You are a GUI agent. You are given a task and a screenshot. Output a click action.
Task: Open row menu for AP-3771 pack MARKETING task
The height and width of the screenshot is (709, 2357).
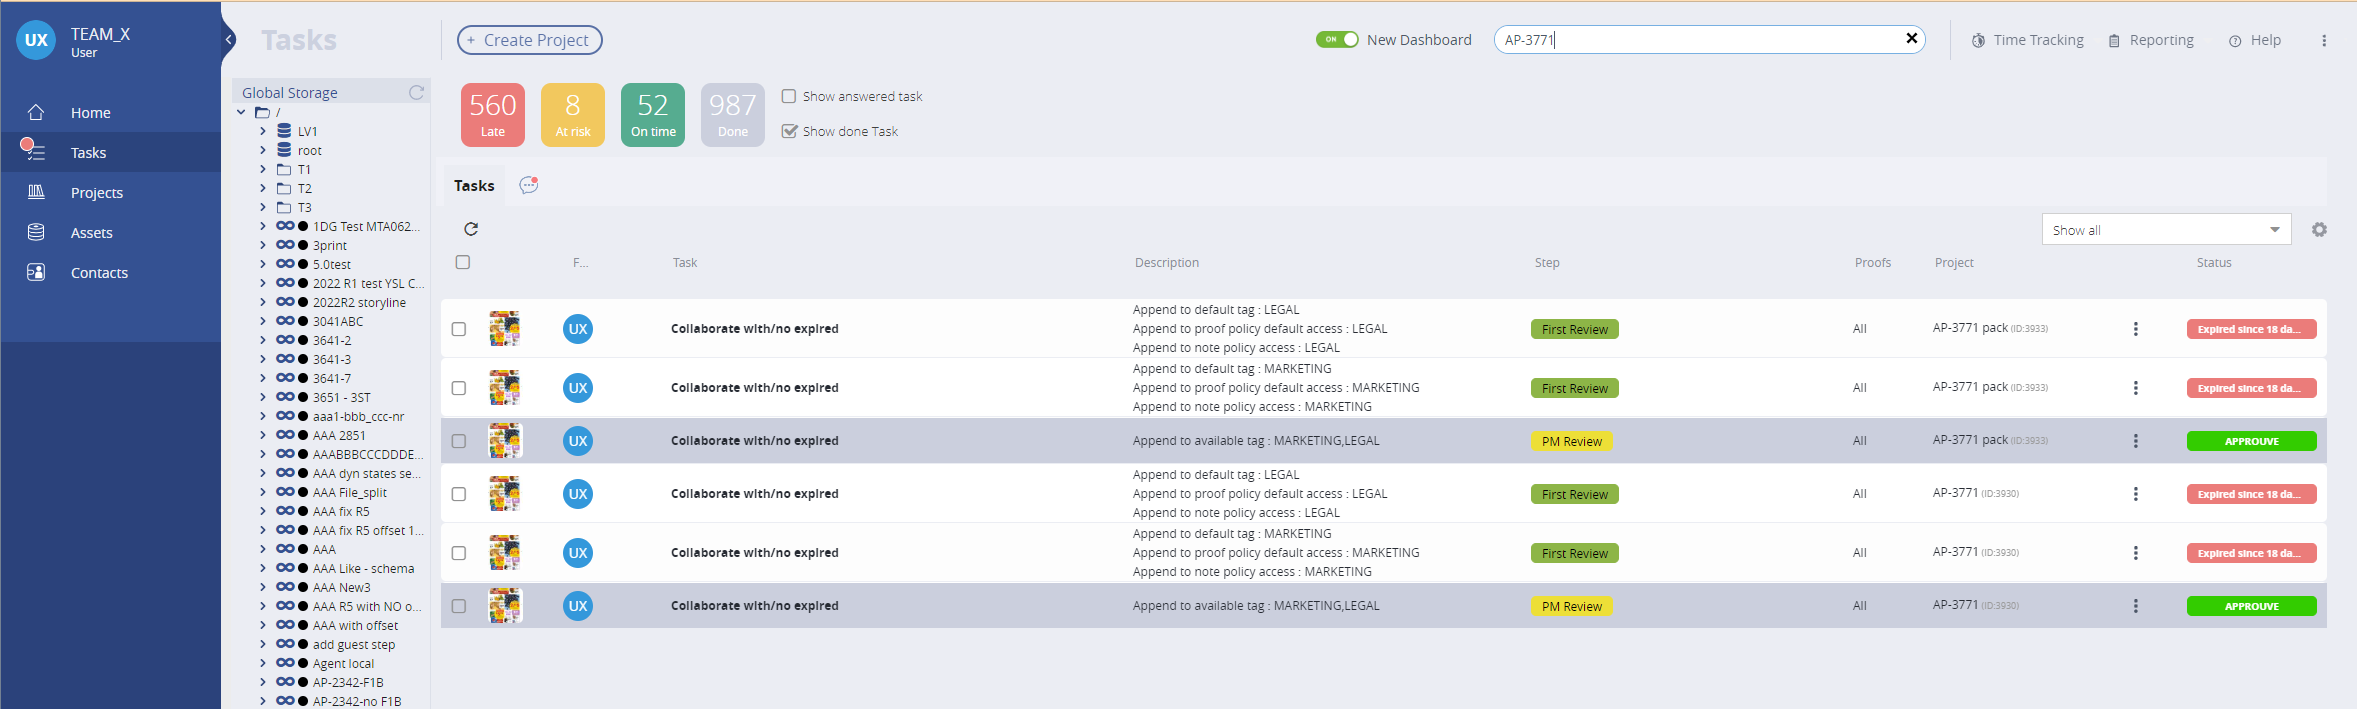tap(2136, 388)
